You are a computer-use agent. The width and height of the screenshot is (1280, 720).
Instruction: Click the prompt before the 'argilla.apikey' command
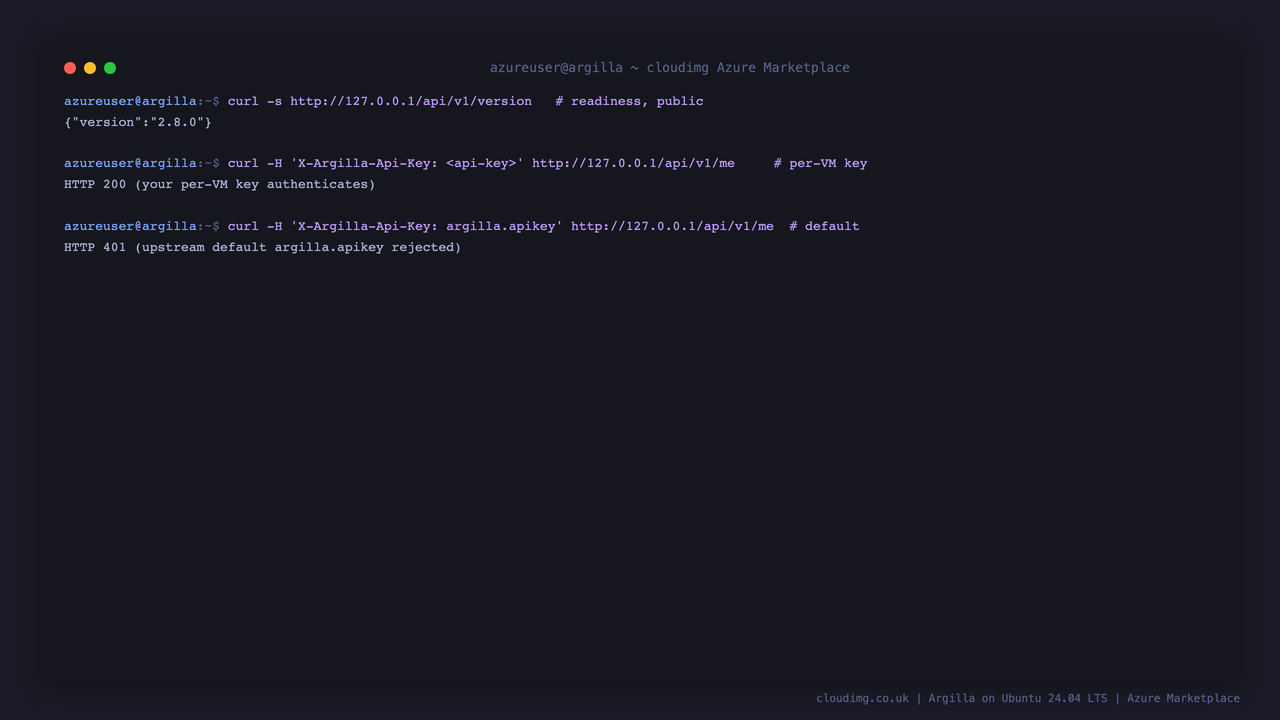142,226
